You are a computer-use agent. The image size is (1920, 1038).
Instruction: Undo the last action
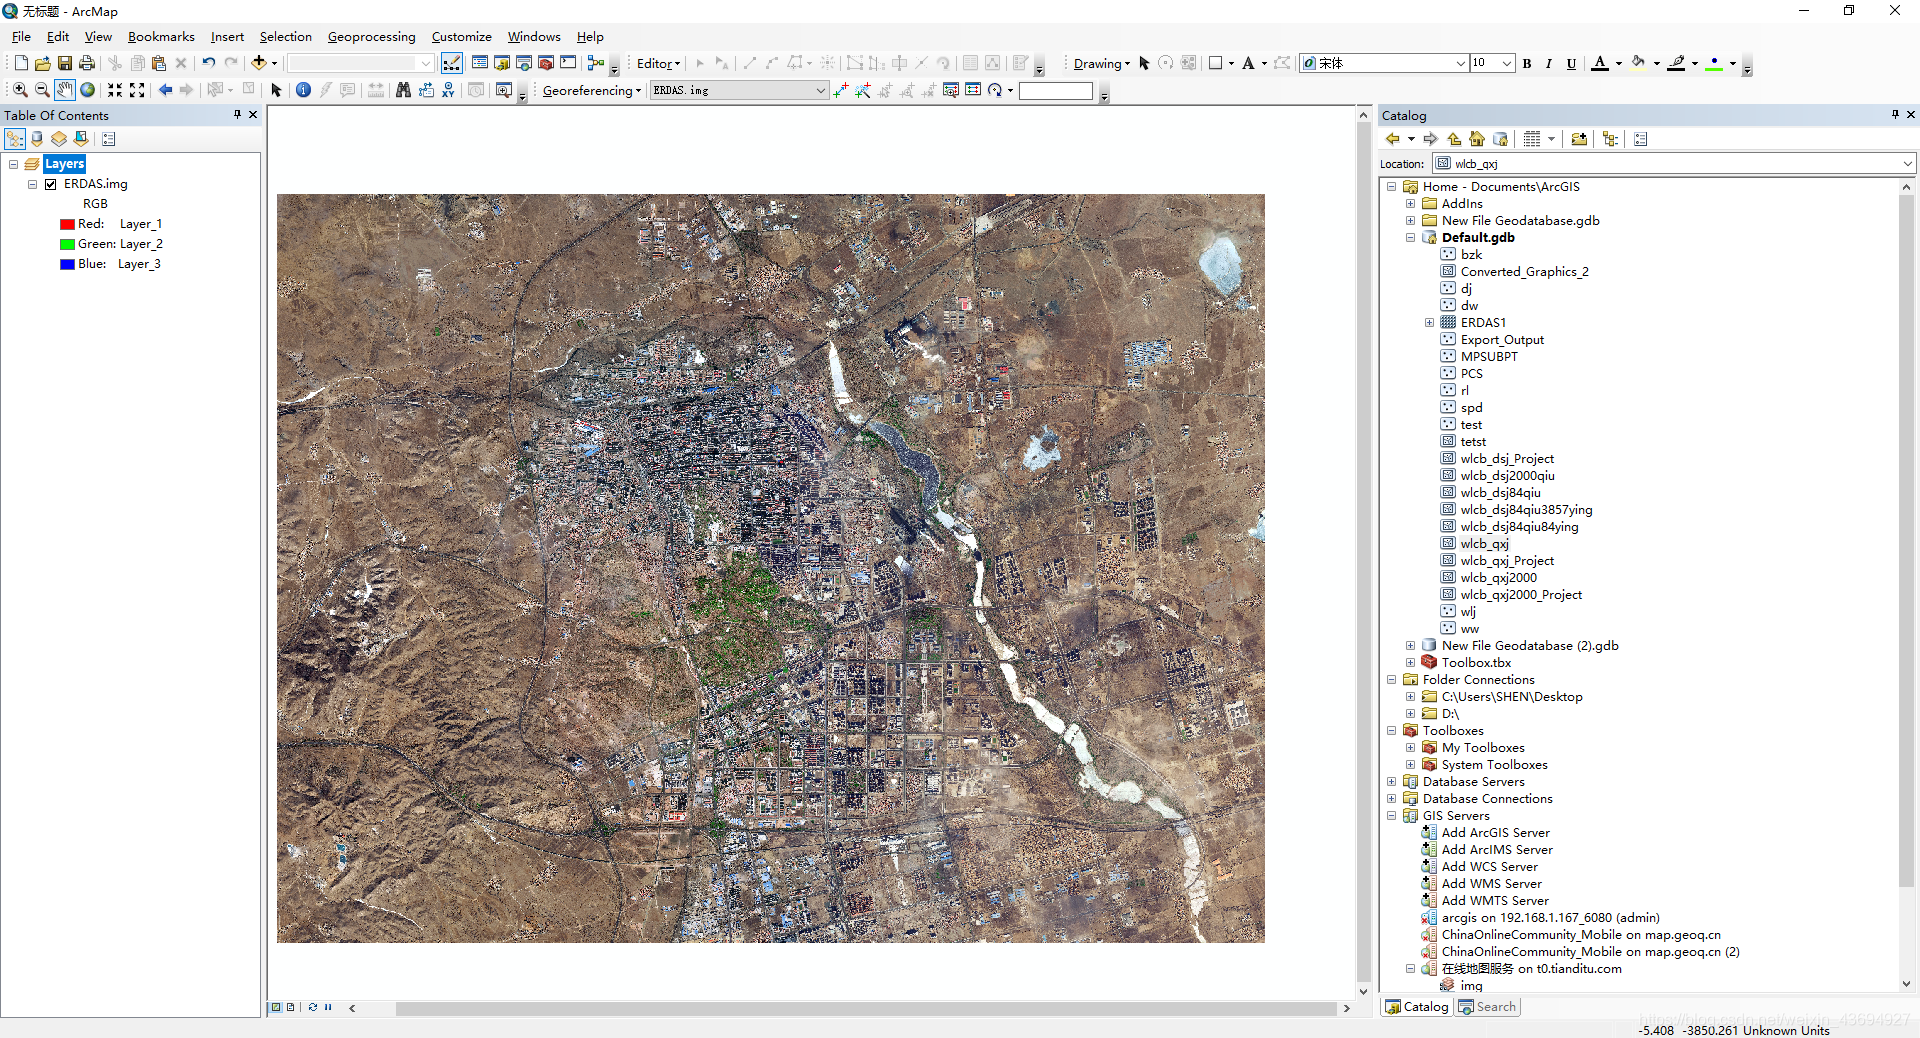coord(208,63)
